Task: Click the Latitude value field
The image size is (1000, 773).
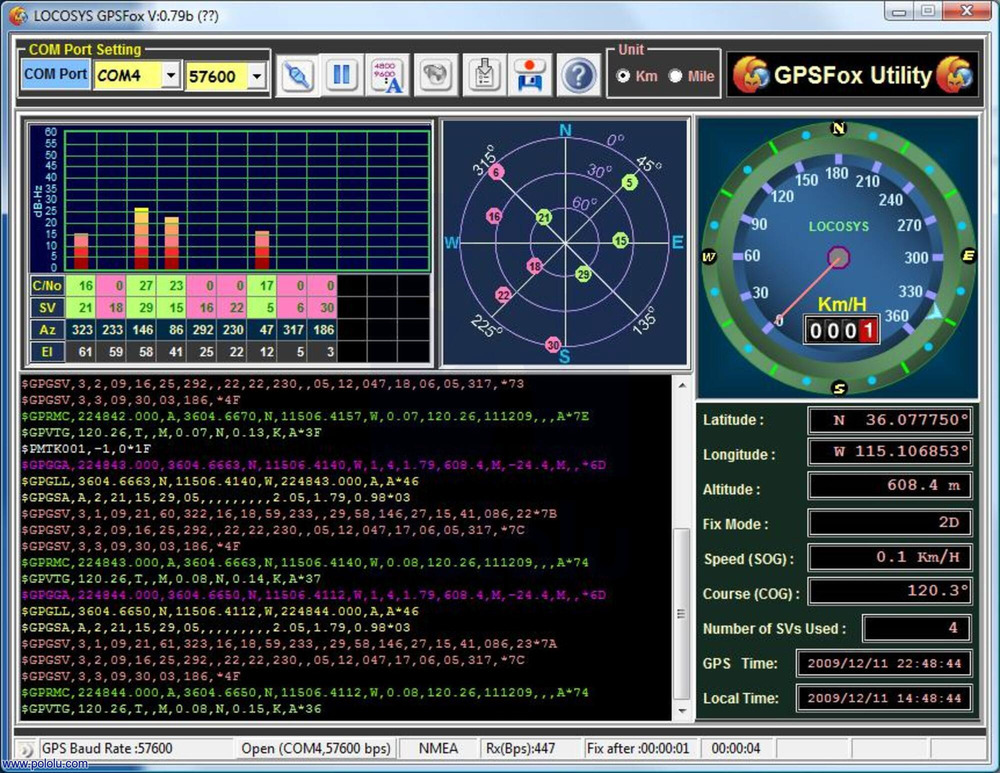Action: [x=890, y=420]
